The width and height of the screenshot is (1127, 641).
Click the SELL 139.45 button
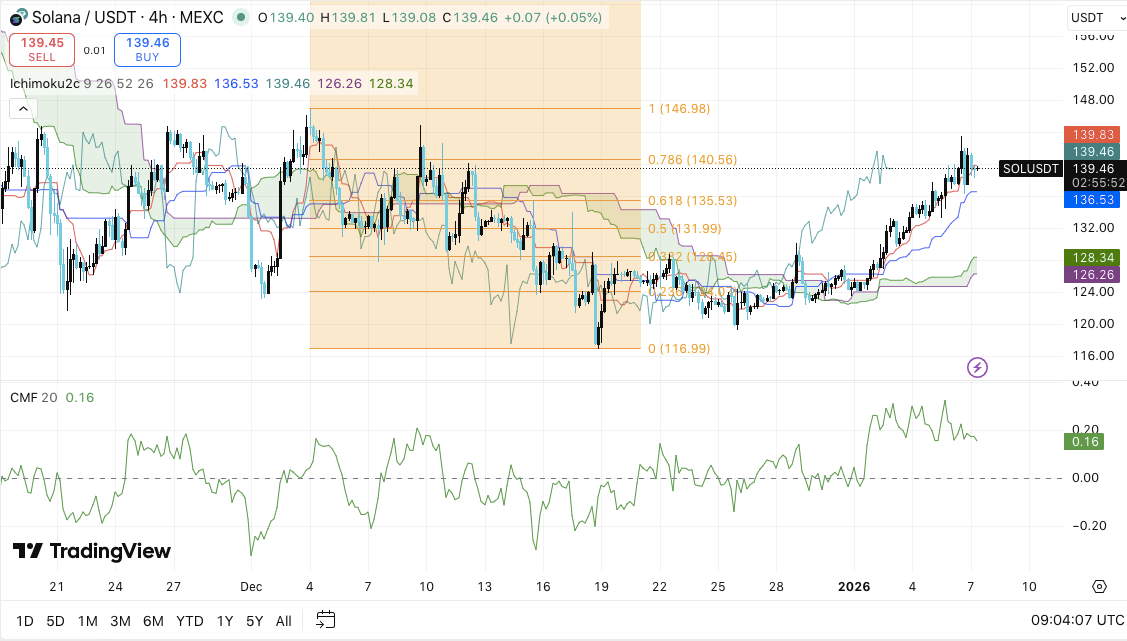point(41,49)
